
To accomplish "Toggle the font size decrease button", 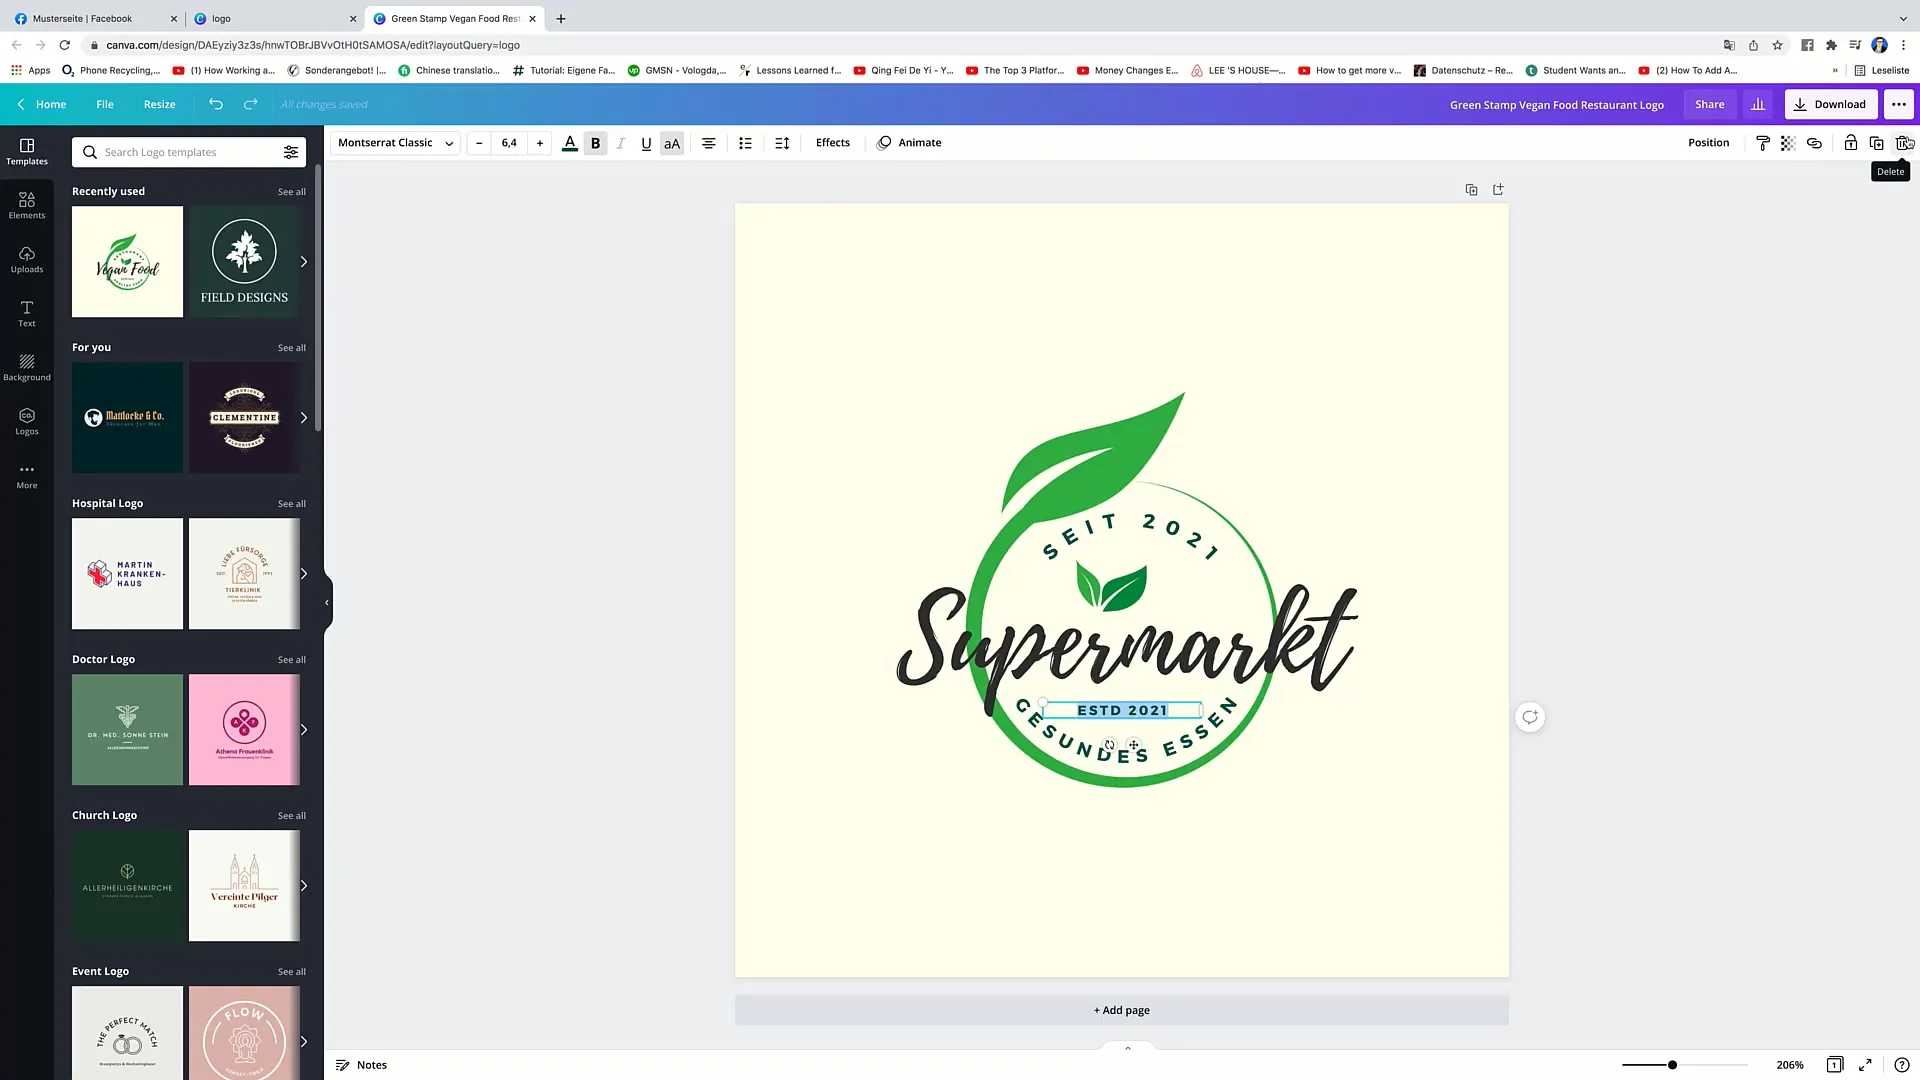I will coord(479,142).
